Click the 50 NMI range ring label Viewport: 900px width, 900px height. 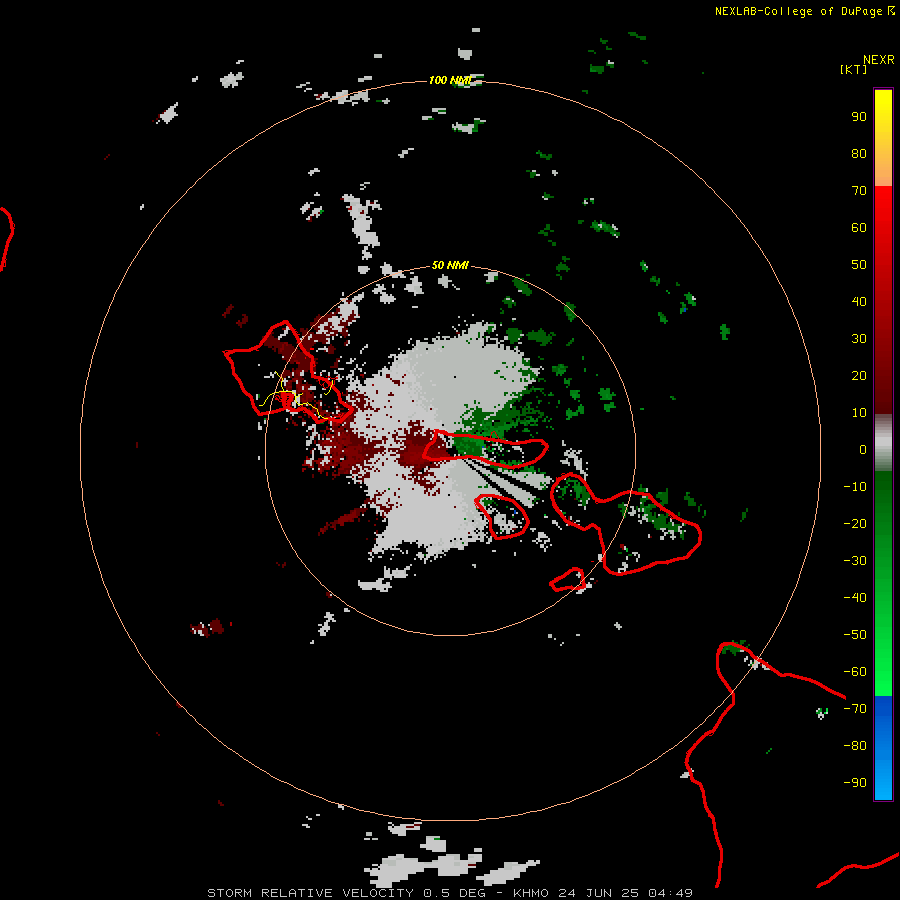click(x=449, y=265)
